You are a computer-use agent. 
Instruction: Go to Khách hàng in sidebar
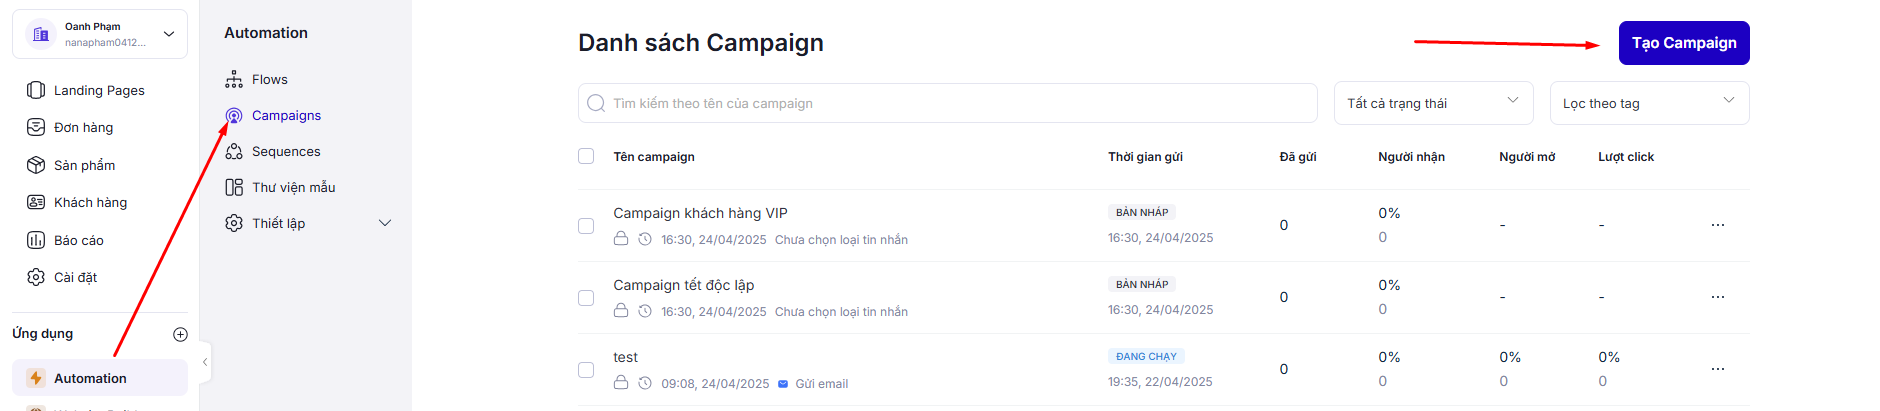click(90, 202)
